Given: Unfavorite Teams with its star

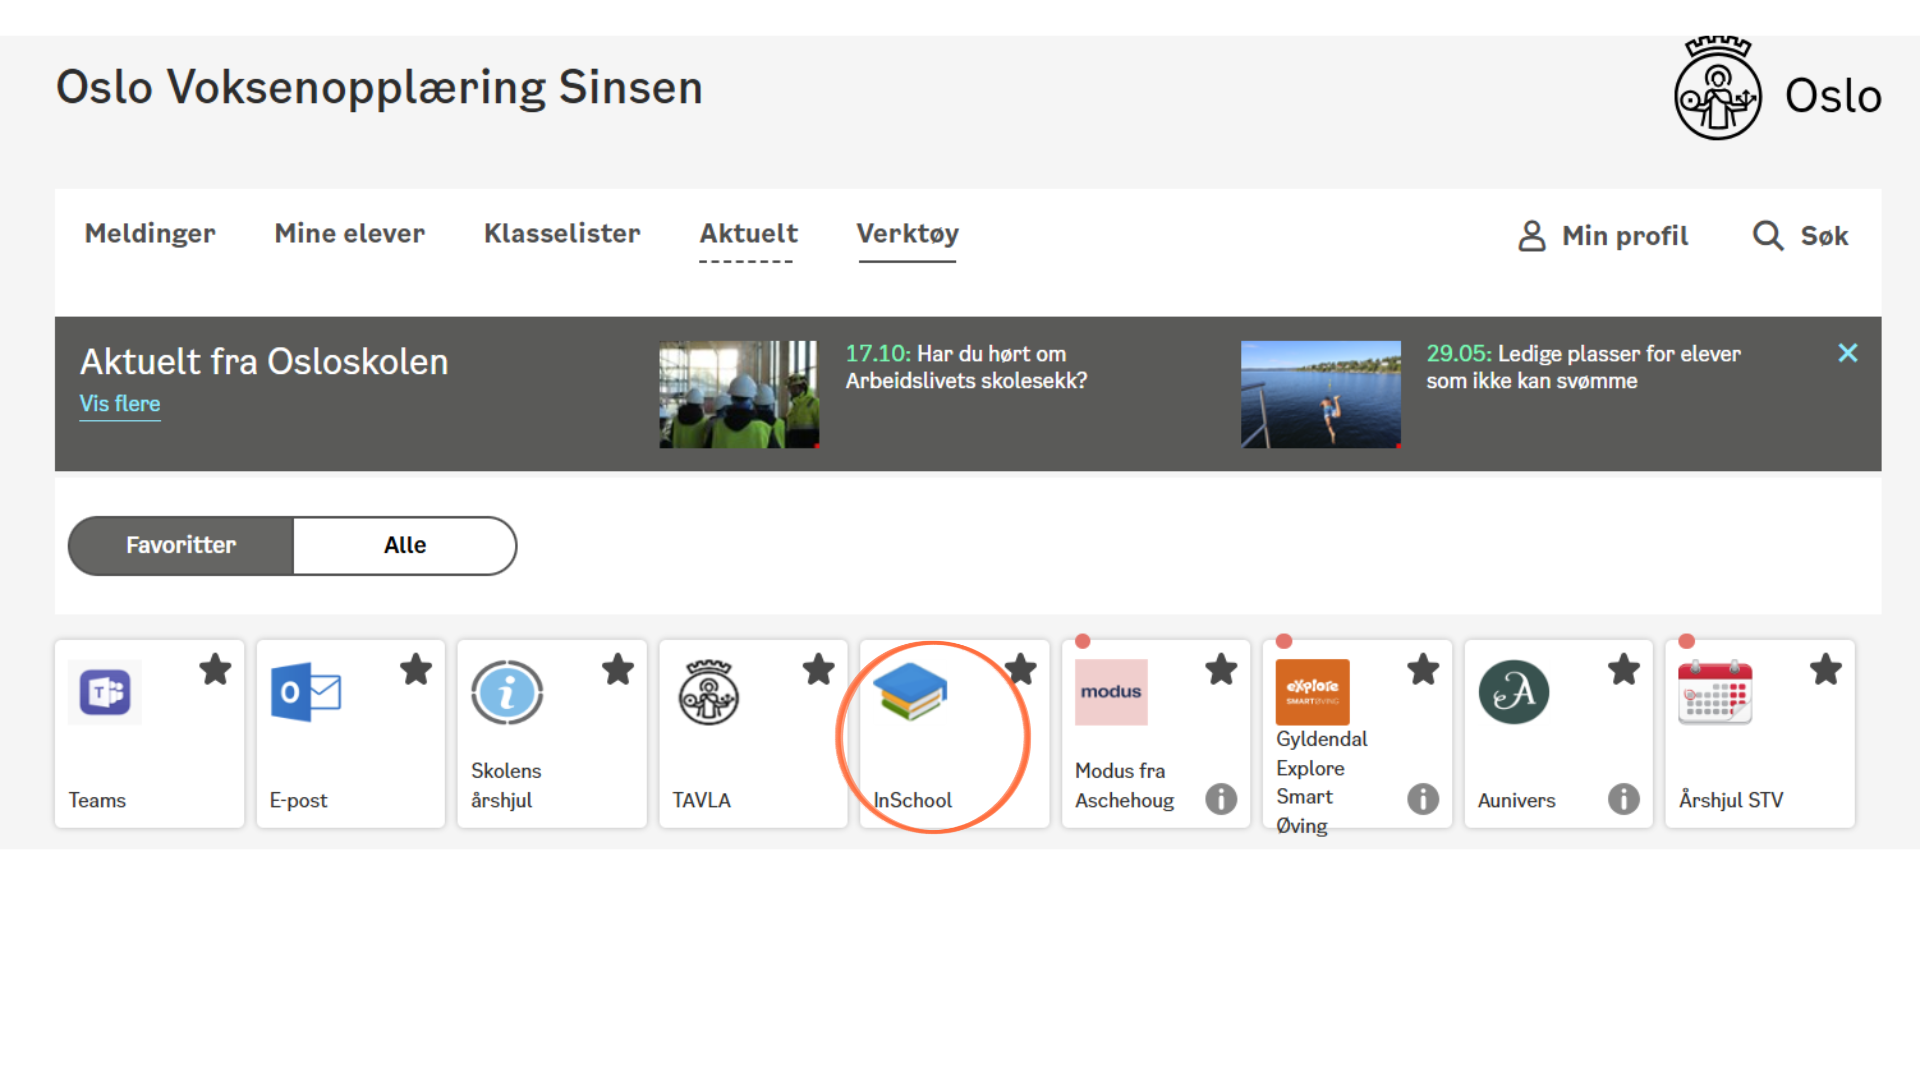Looking at the screenshot, I should point(215,669).
